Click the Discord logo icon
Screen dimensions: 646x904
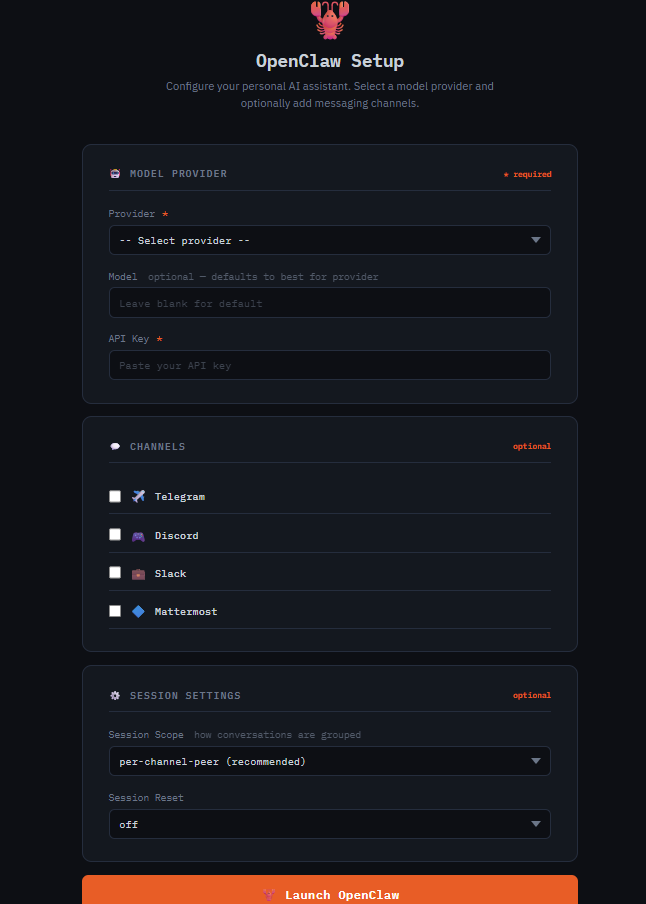(x=138, y=534)
